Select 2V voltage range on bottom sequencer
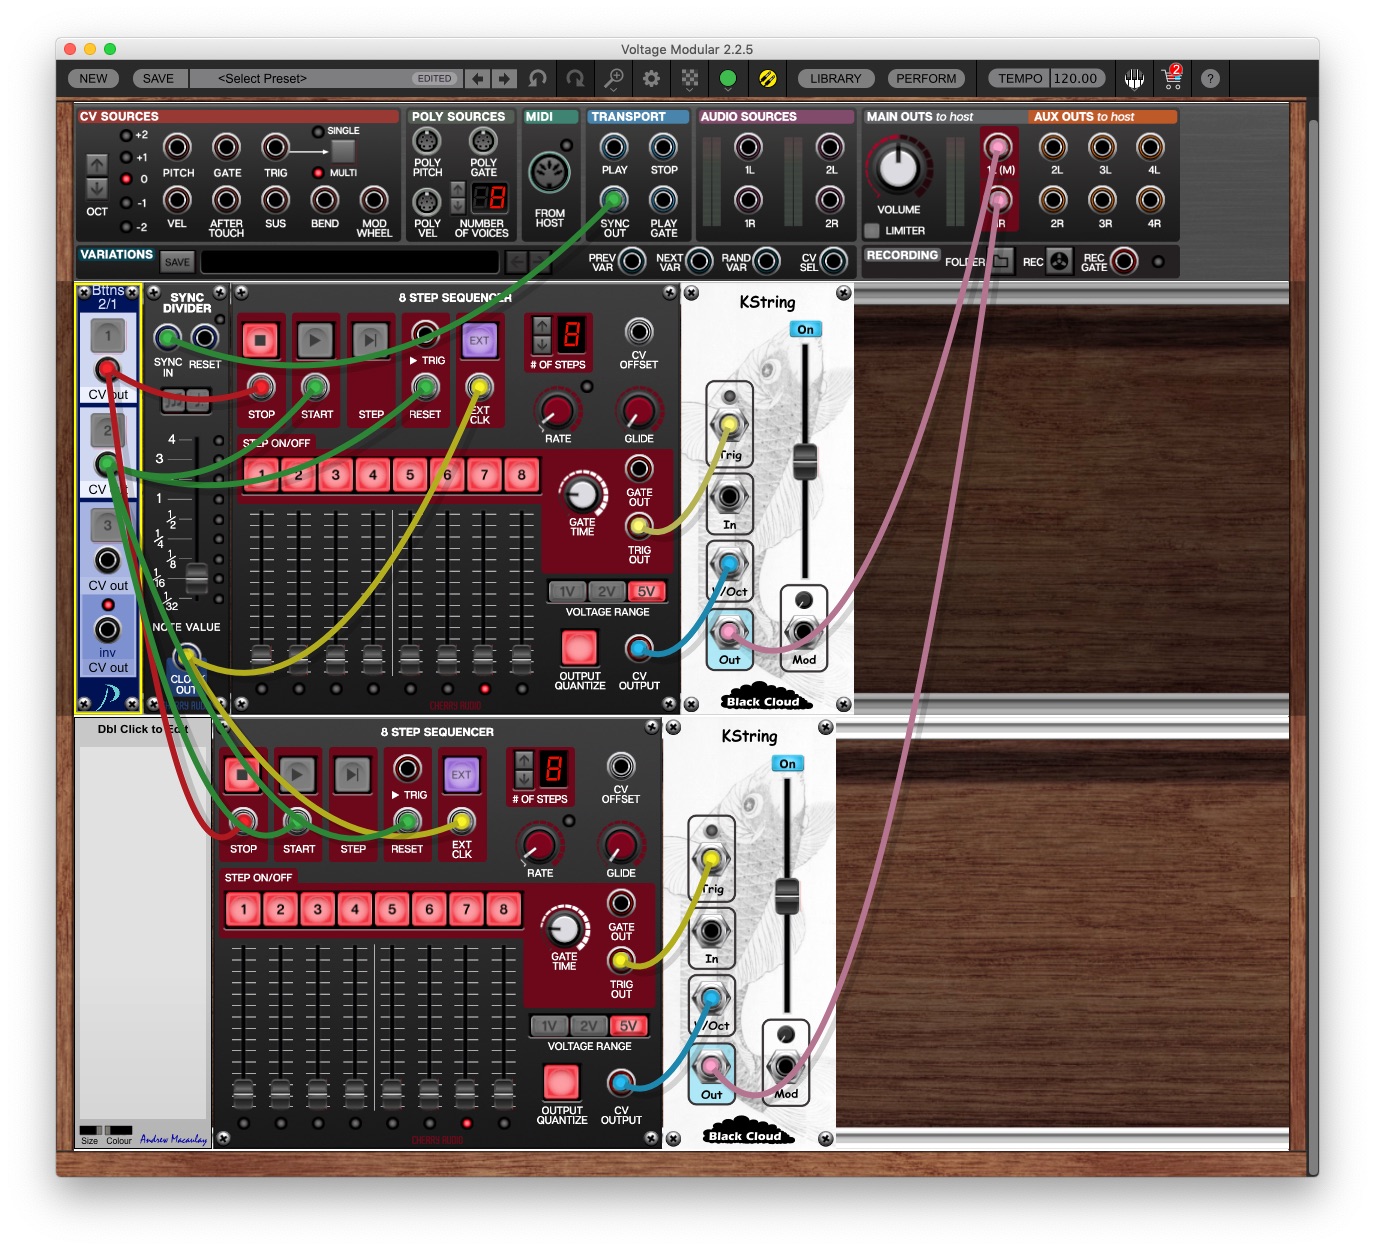Screen dimensions: 1375x1251 click(x=589, y=1026)
